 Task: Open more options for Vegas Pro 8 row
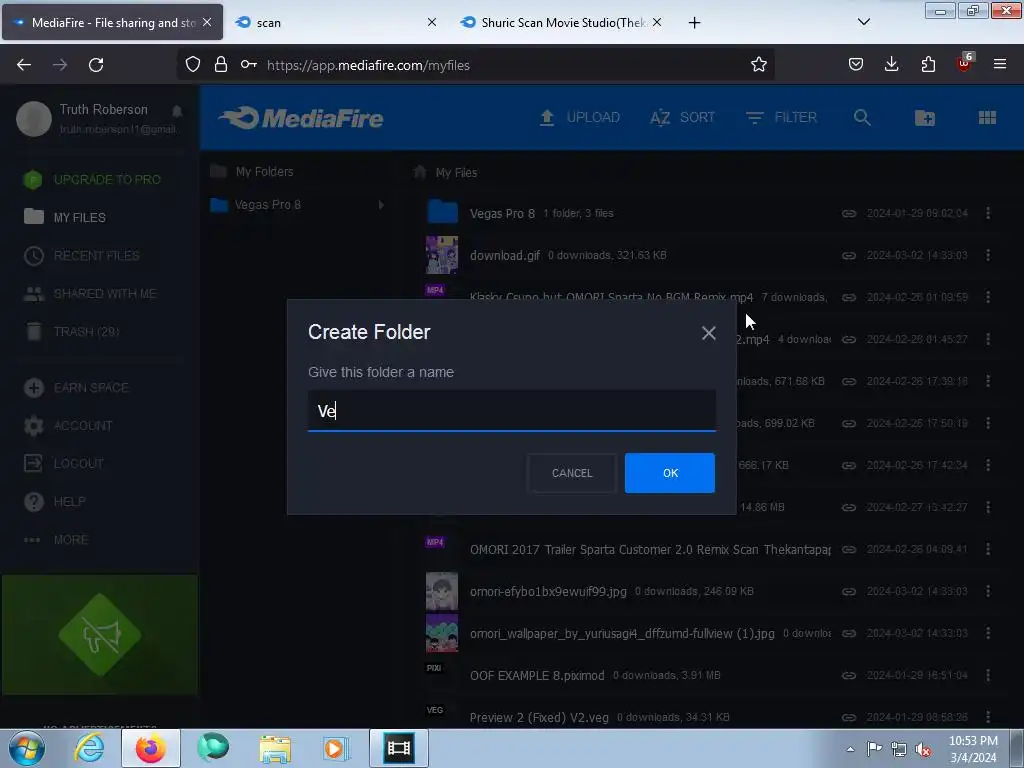988,213
